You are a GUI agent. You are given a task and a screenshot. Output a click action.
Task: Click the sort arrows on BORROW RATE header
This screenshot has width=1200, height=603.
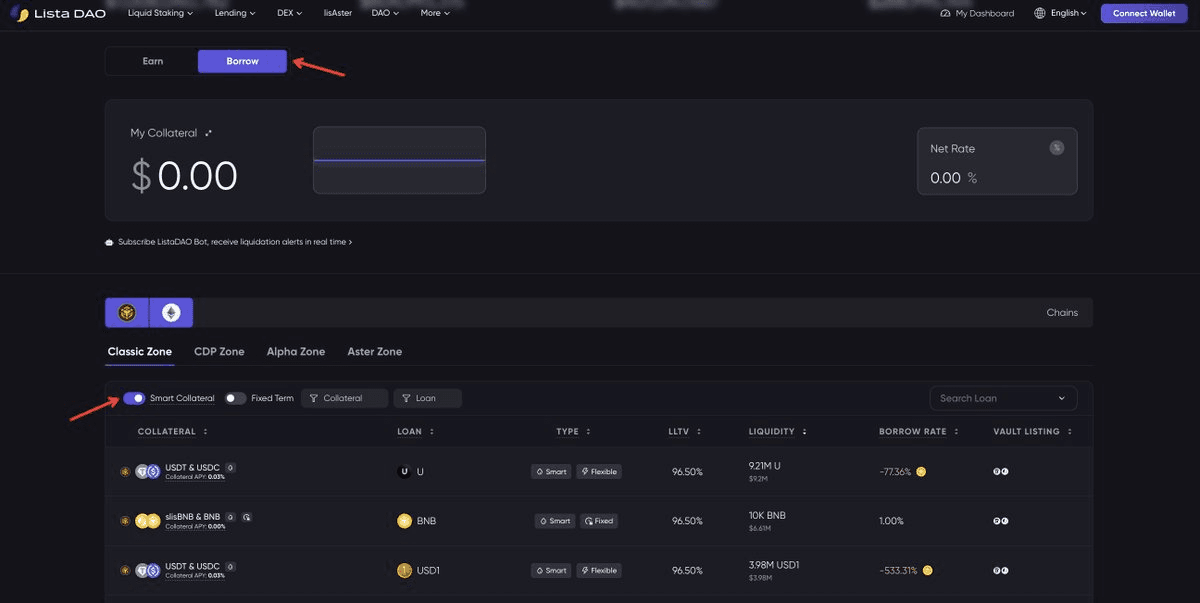click(x=957, y=432)
